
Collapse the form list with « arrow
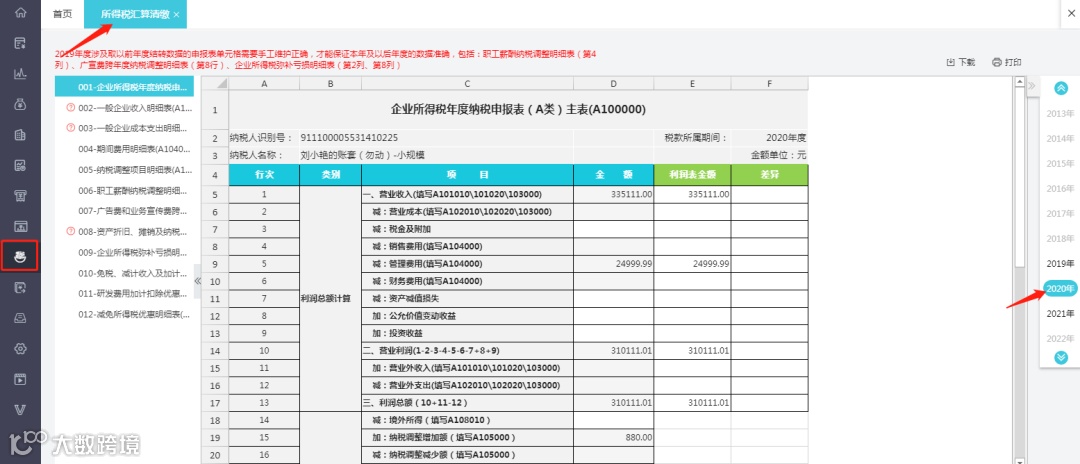(198, 281)
